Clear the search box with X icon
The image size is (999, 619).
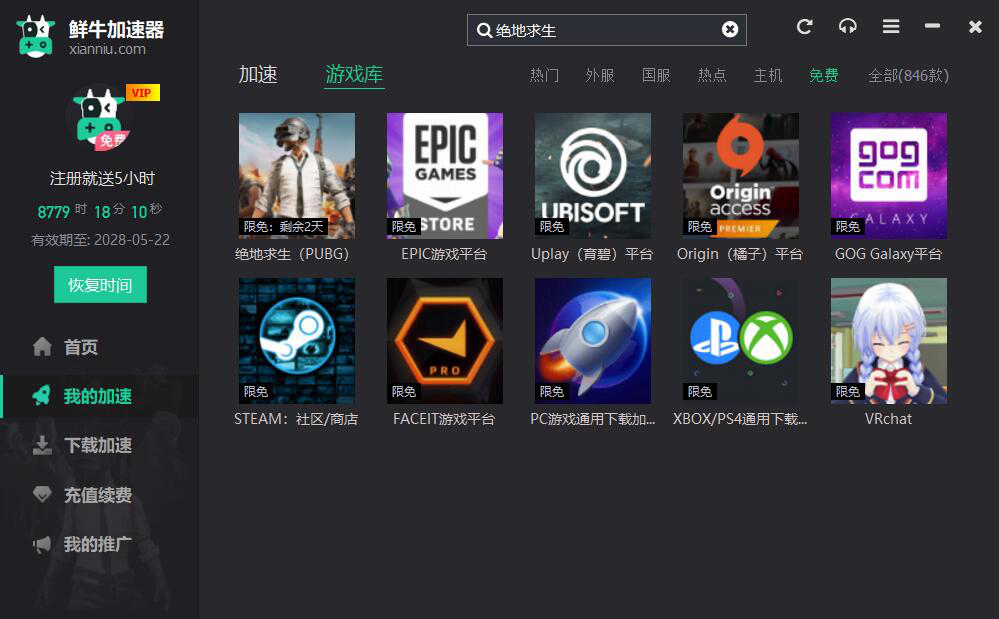tap(730, 30)
